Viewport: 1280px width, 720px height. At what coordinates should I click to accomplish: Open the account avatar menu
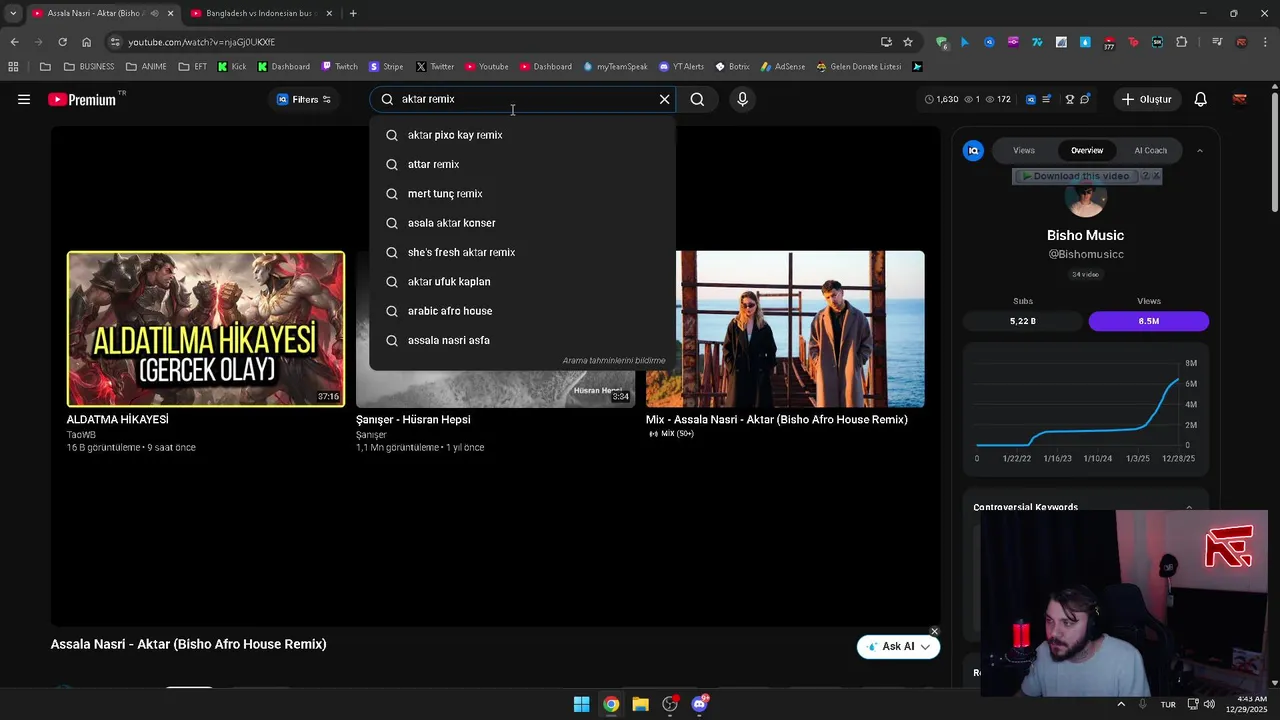[1240, 99]
